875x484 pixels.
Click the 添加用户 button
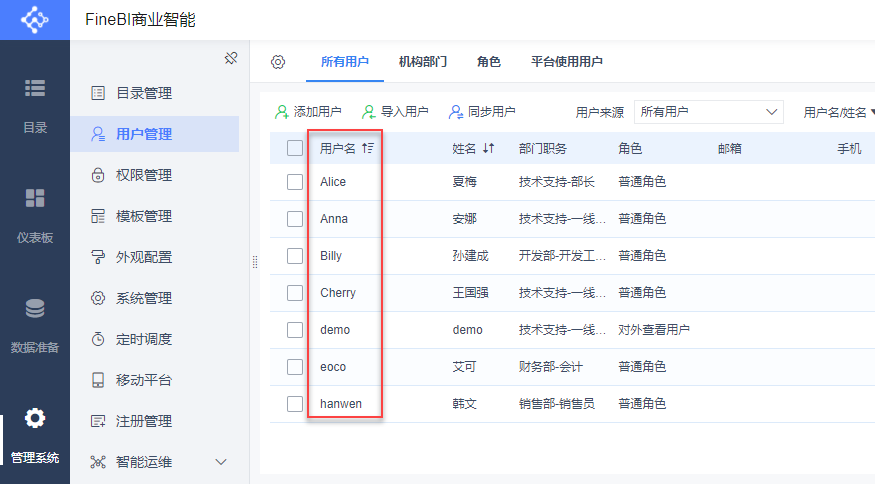(308, 112)
